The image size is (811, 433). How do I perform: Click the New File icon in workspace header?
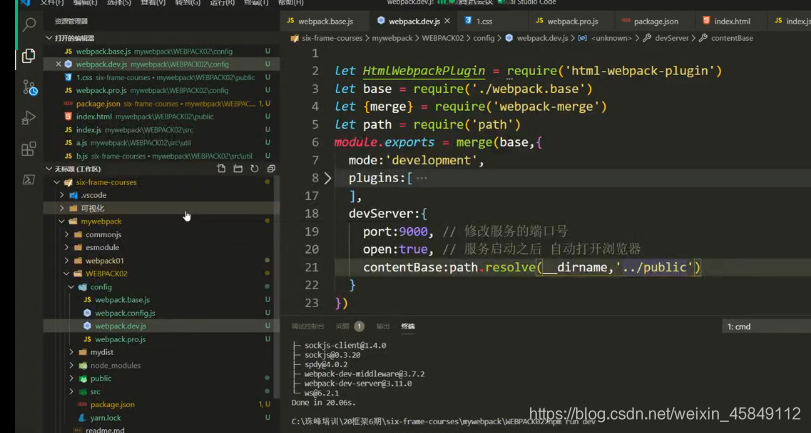221,169
